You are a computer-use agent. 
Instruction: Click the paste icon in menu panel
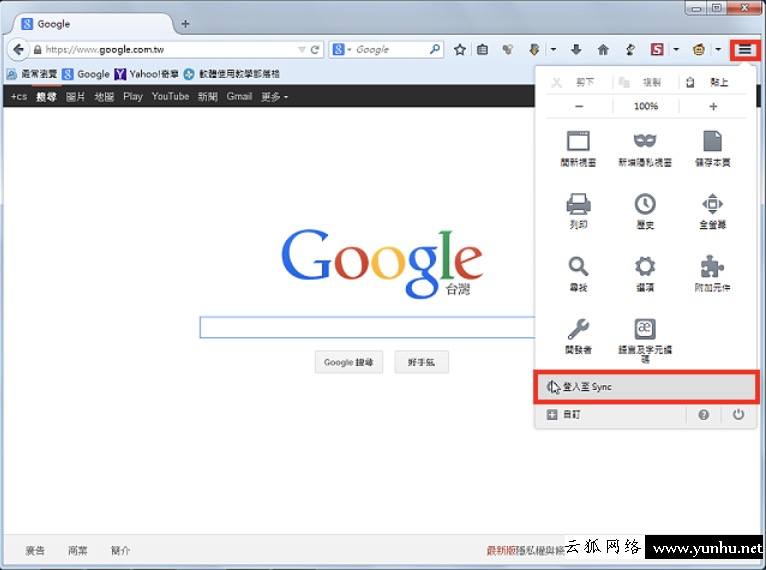(x=690, y=83)
